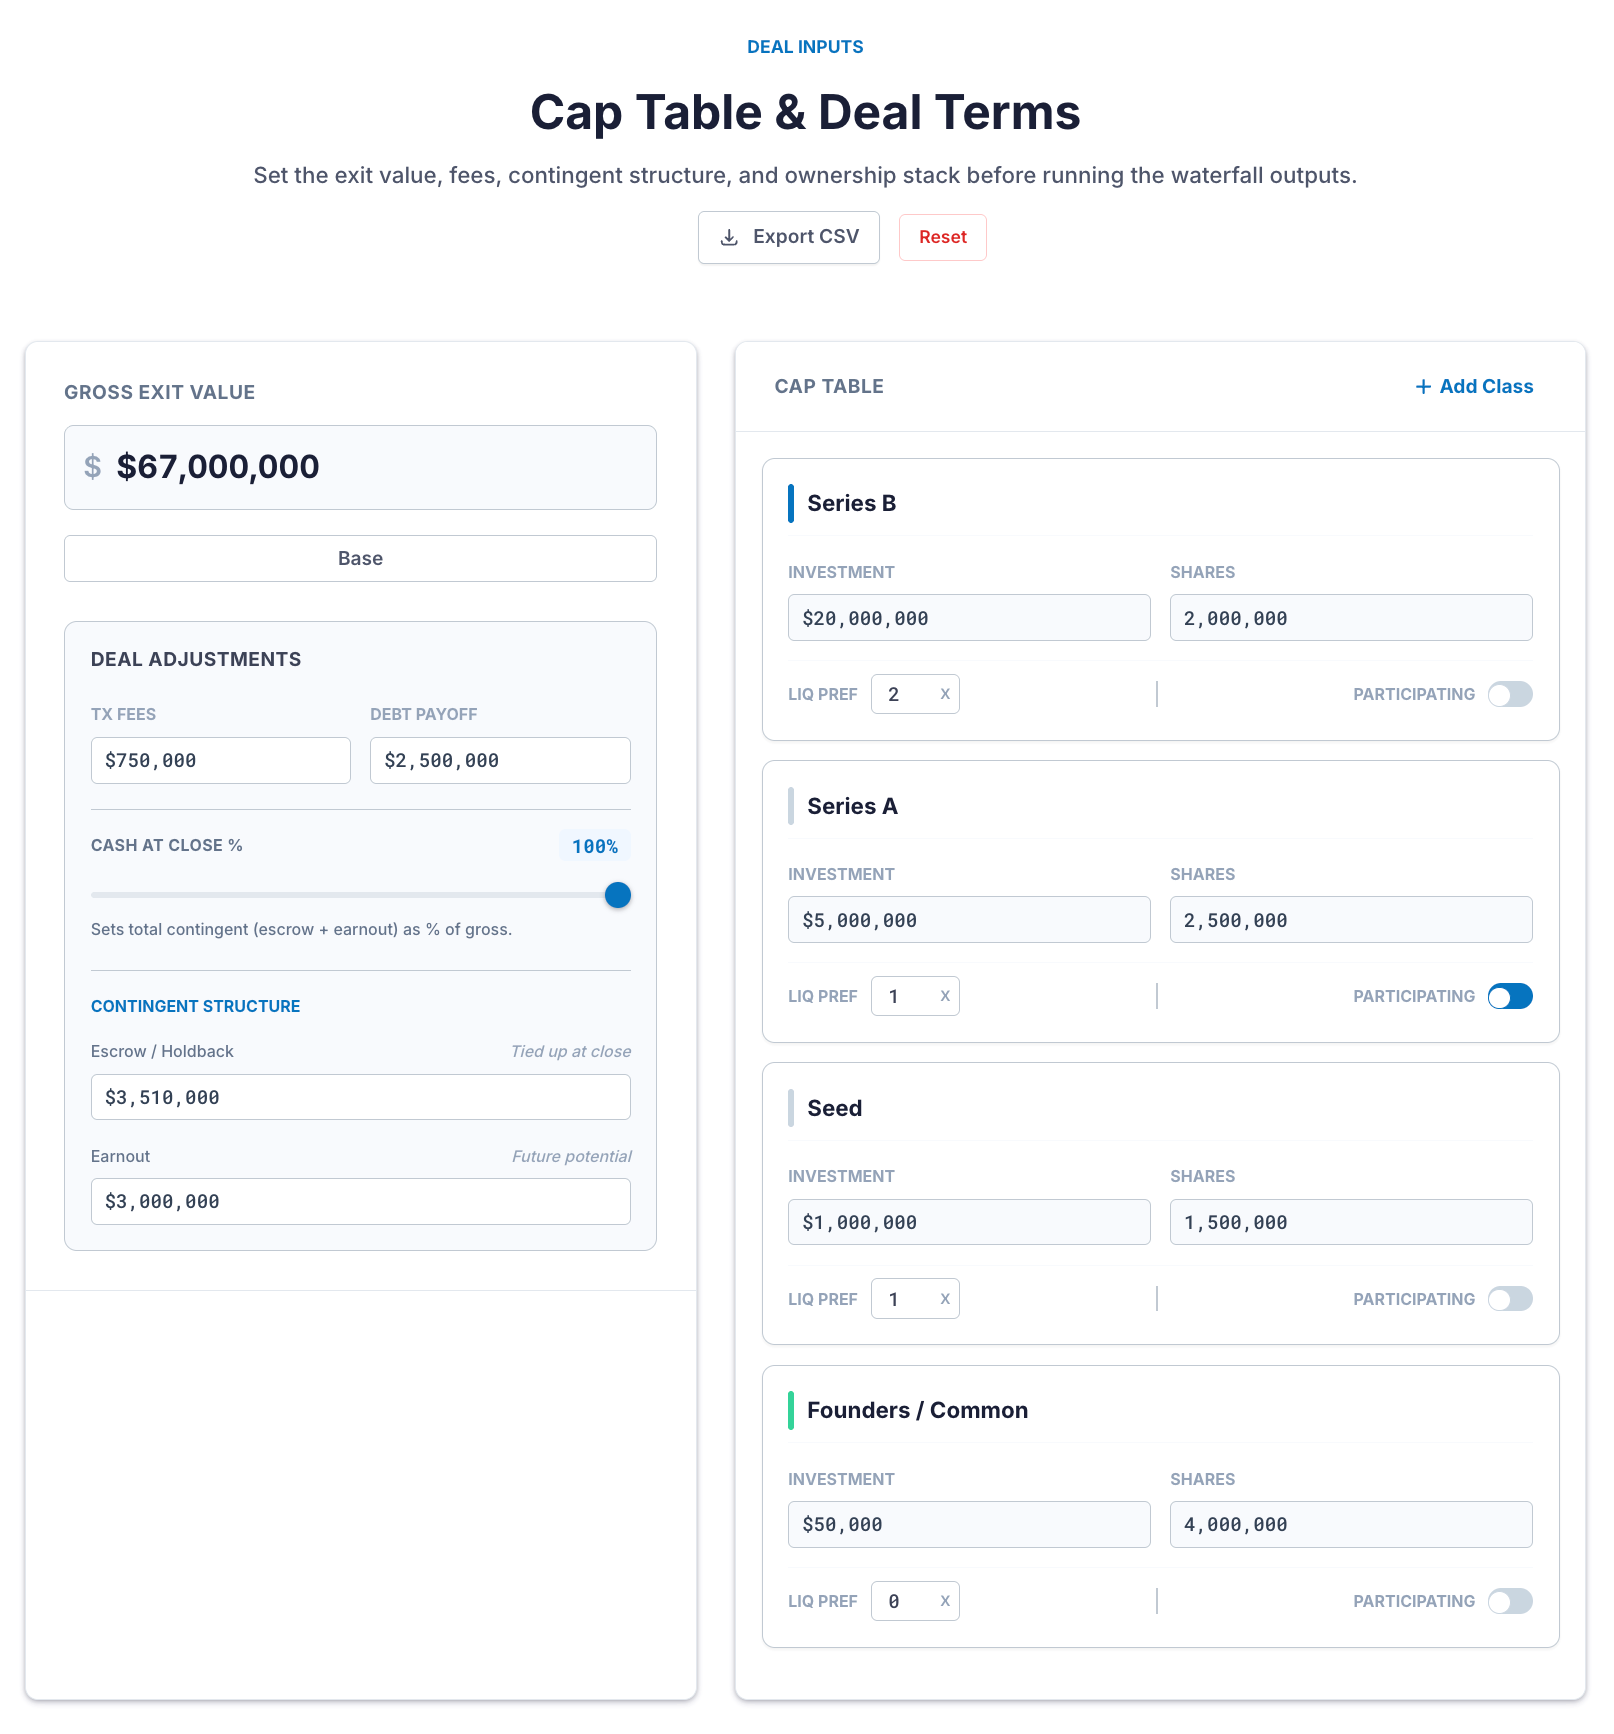1614x1734 pixels.
Task: Click the blue color bar beside Series B
Action: coord(791,503)
